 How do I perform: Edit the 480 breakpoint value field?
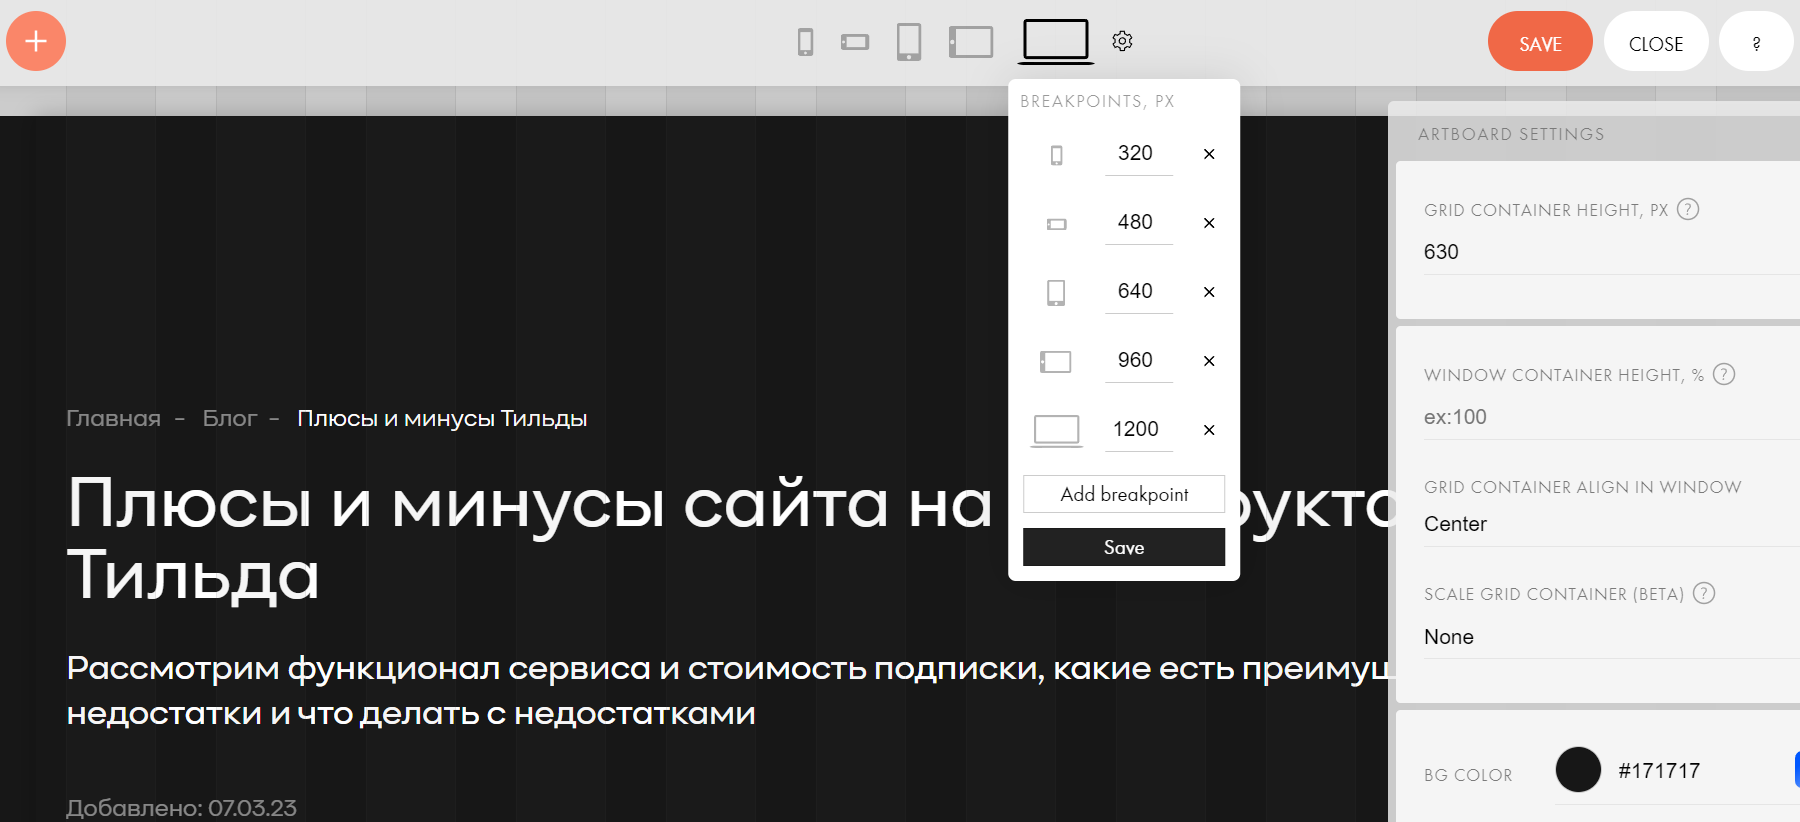[x=1138, y=223]
